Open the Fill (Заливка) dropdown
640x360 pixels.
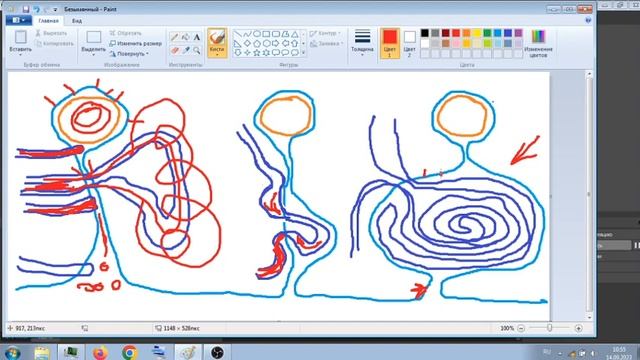pyautogui.click(x=327, y=44)
